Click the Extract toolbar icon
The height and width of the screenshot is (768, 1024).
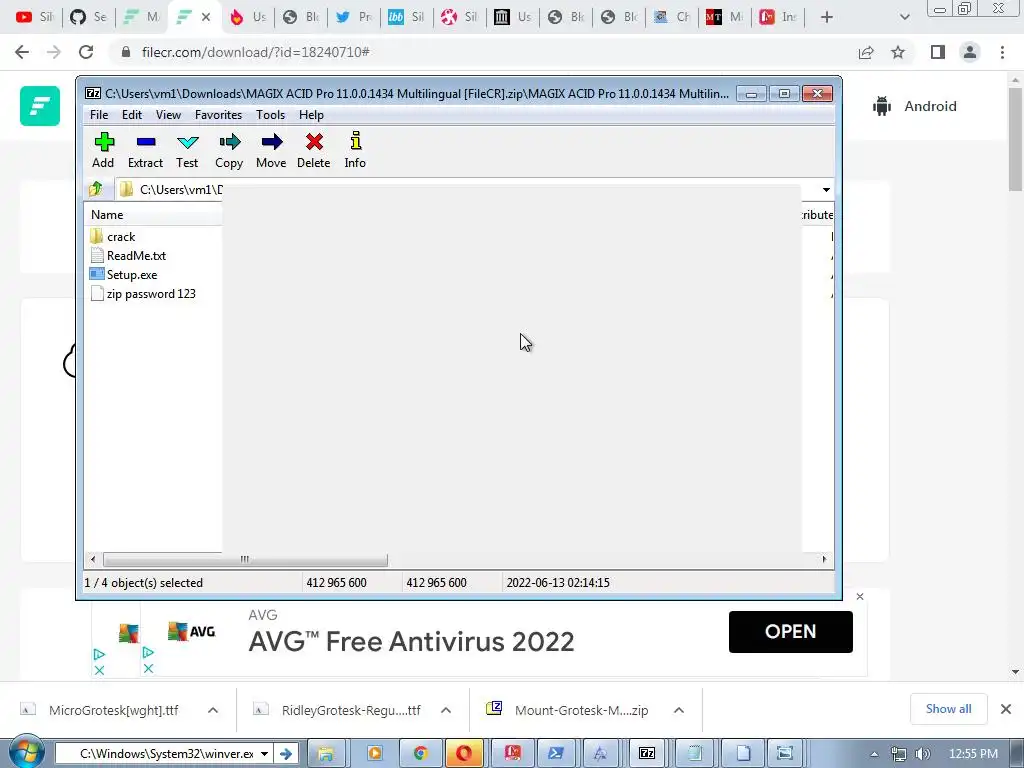[145, 150]
